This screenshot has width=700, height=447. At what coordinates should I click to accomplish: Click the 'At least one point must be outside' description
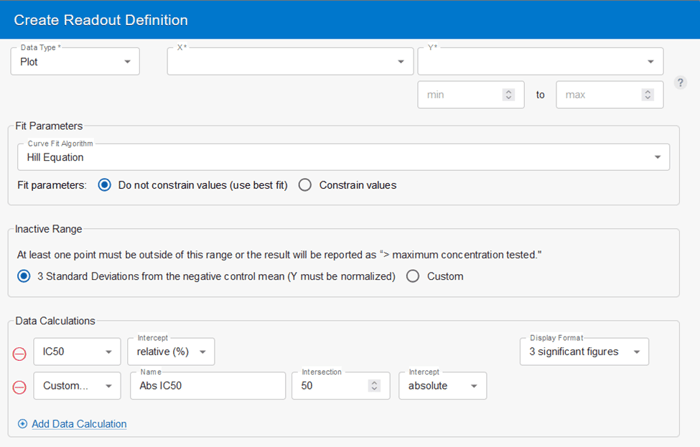[279, 255]
